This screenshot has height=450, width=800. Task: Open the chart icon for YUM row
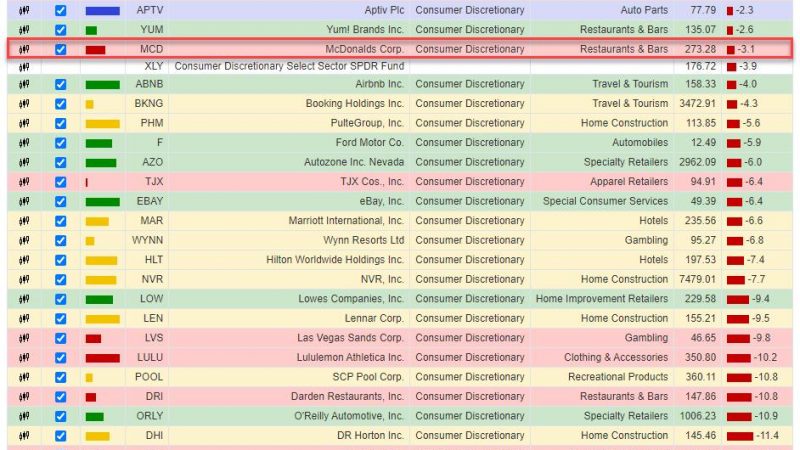pyautogui.click(x=24, y=30)
